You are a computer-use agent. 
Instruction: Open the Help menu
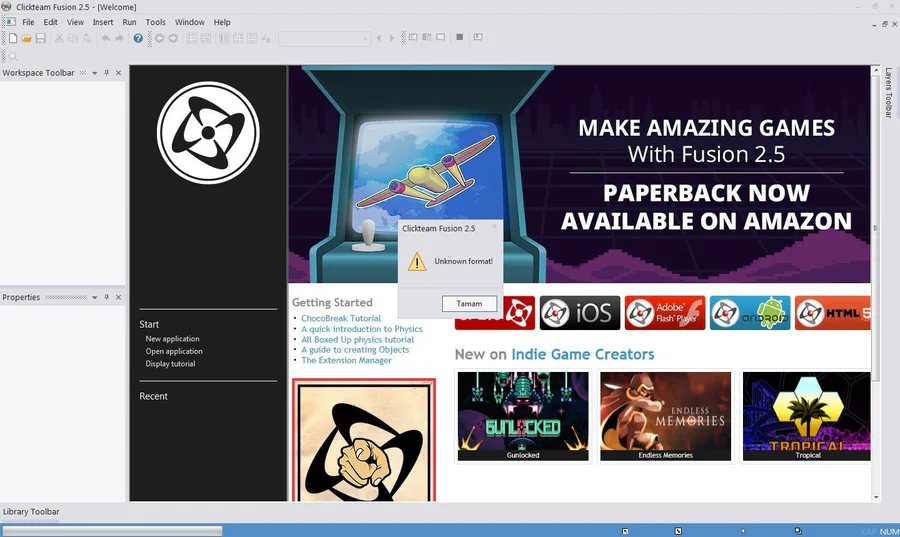click(222, 22)
